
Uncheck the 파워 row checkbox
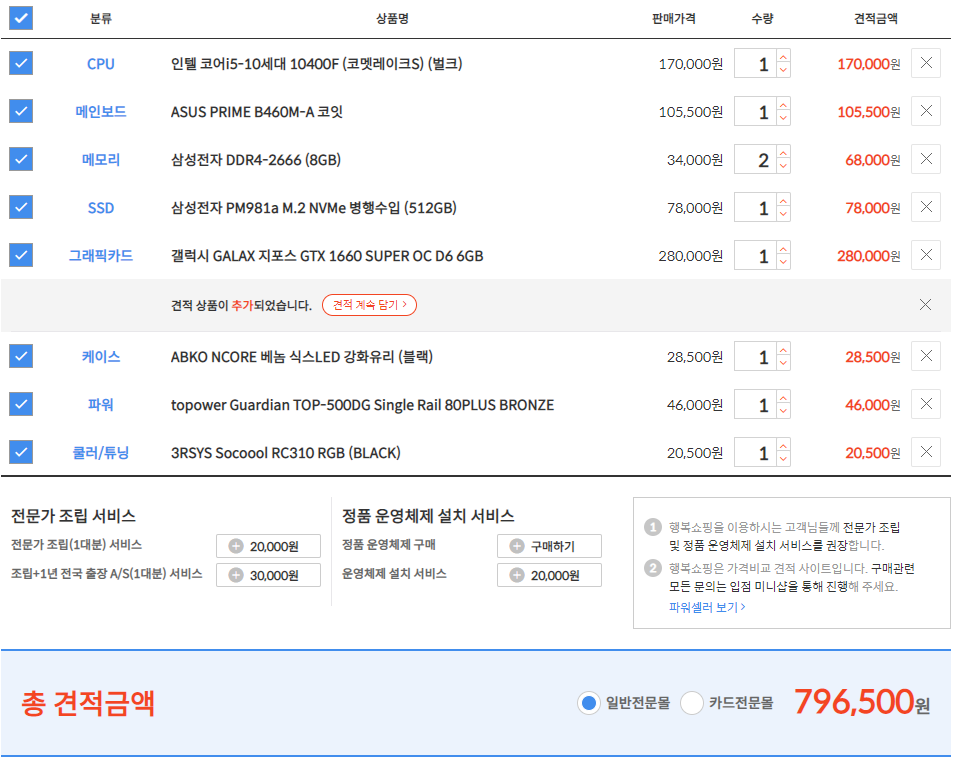point(21,404)
